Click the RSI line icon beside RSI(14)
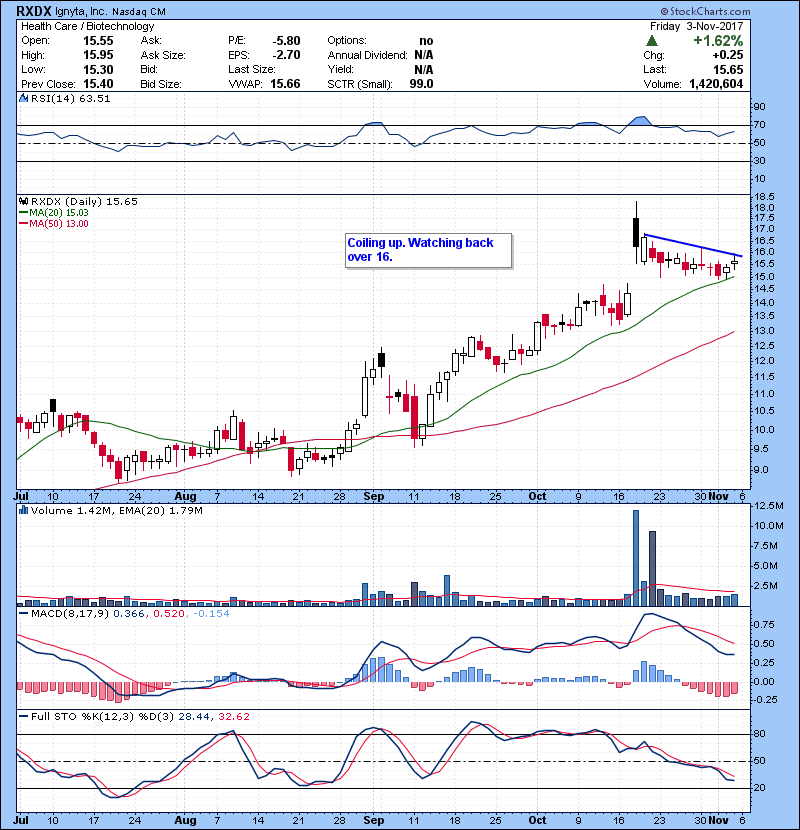800x830 pixels. point(23,98)
